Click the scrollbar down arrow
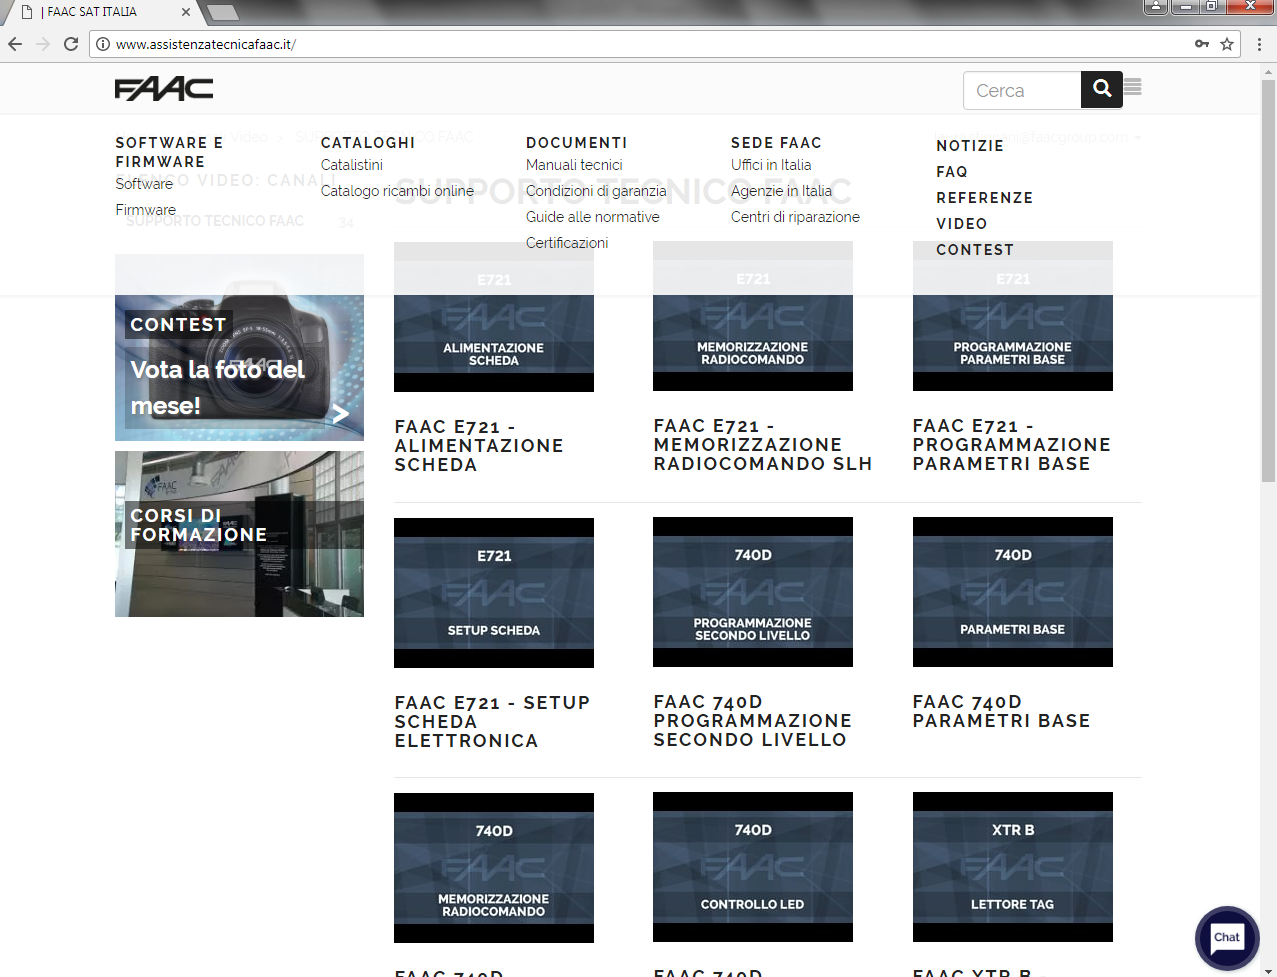The image size is (1277, 977). [x=1268, y=969]
